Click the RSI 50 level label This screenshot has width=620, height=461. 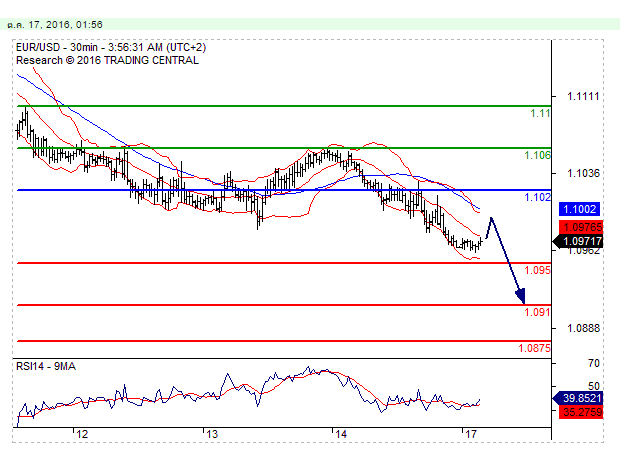pos(594,386)
